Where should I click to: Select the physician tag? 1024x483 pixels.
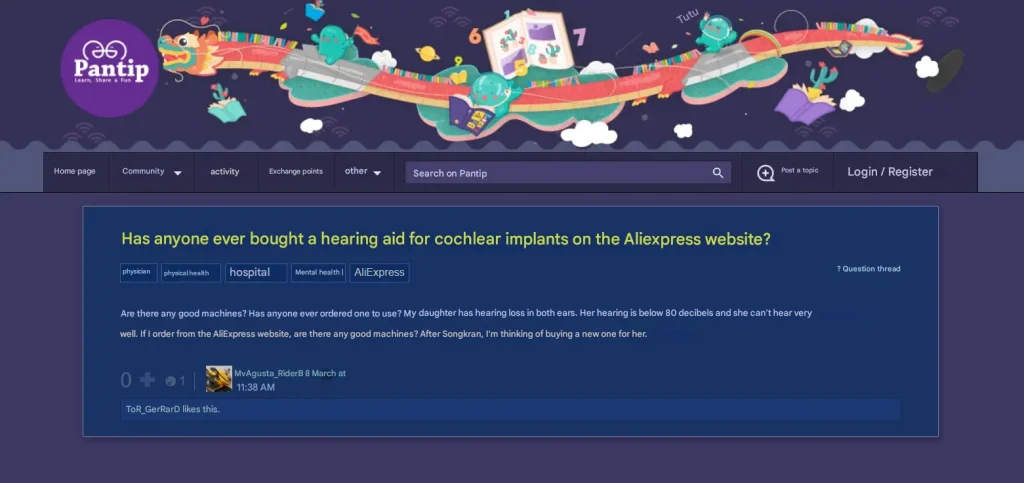coord(138,272)
